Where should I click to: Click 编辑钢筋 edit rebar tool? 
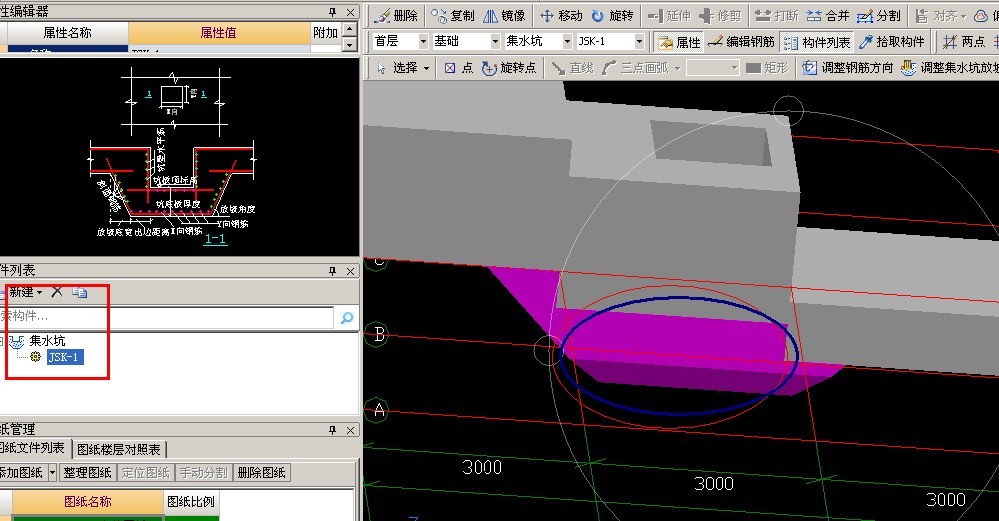[x=742, y=42]
